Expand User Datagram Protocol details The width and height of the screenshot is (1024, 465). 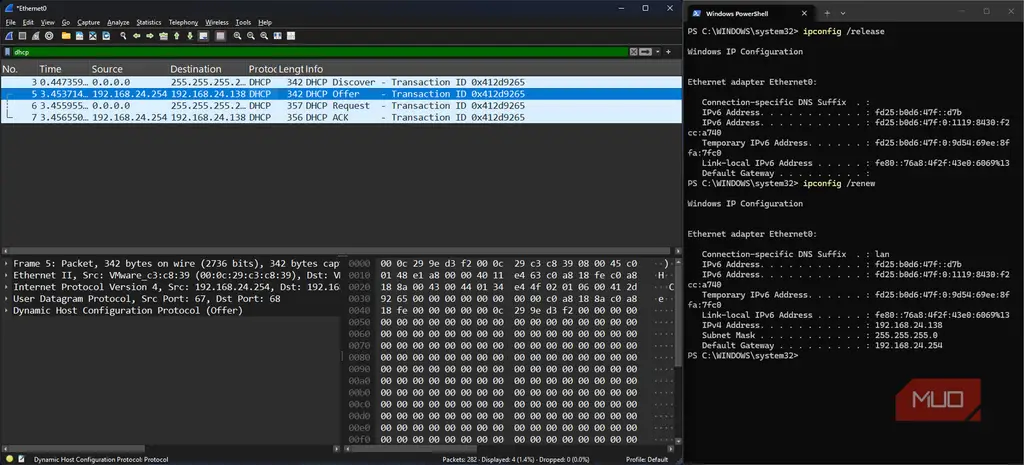click(x=7, y=299)
